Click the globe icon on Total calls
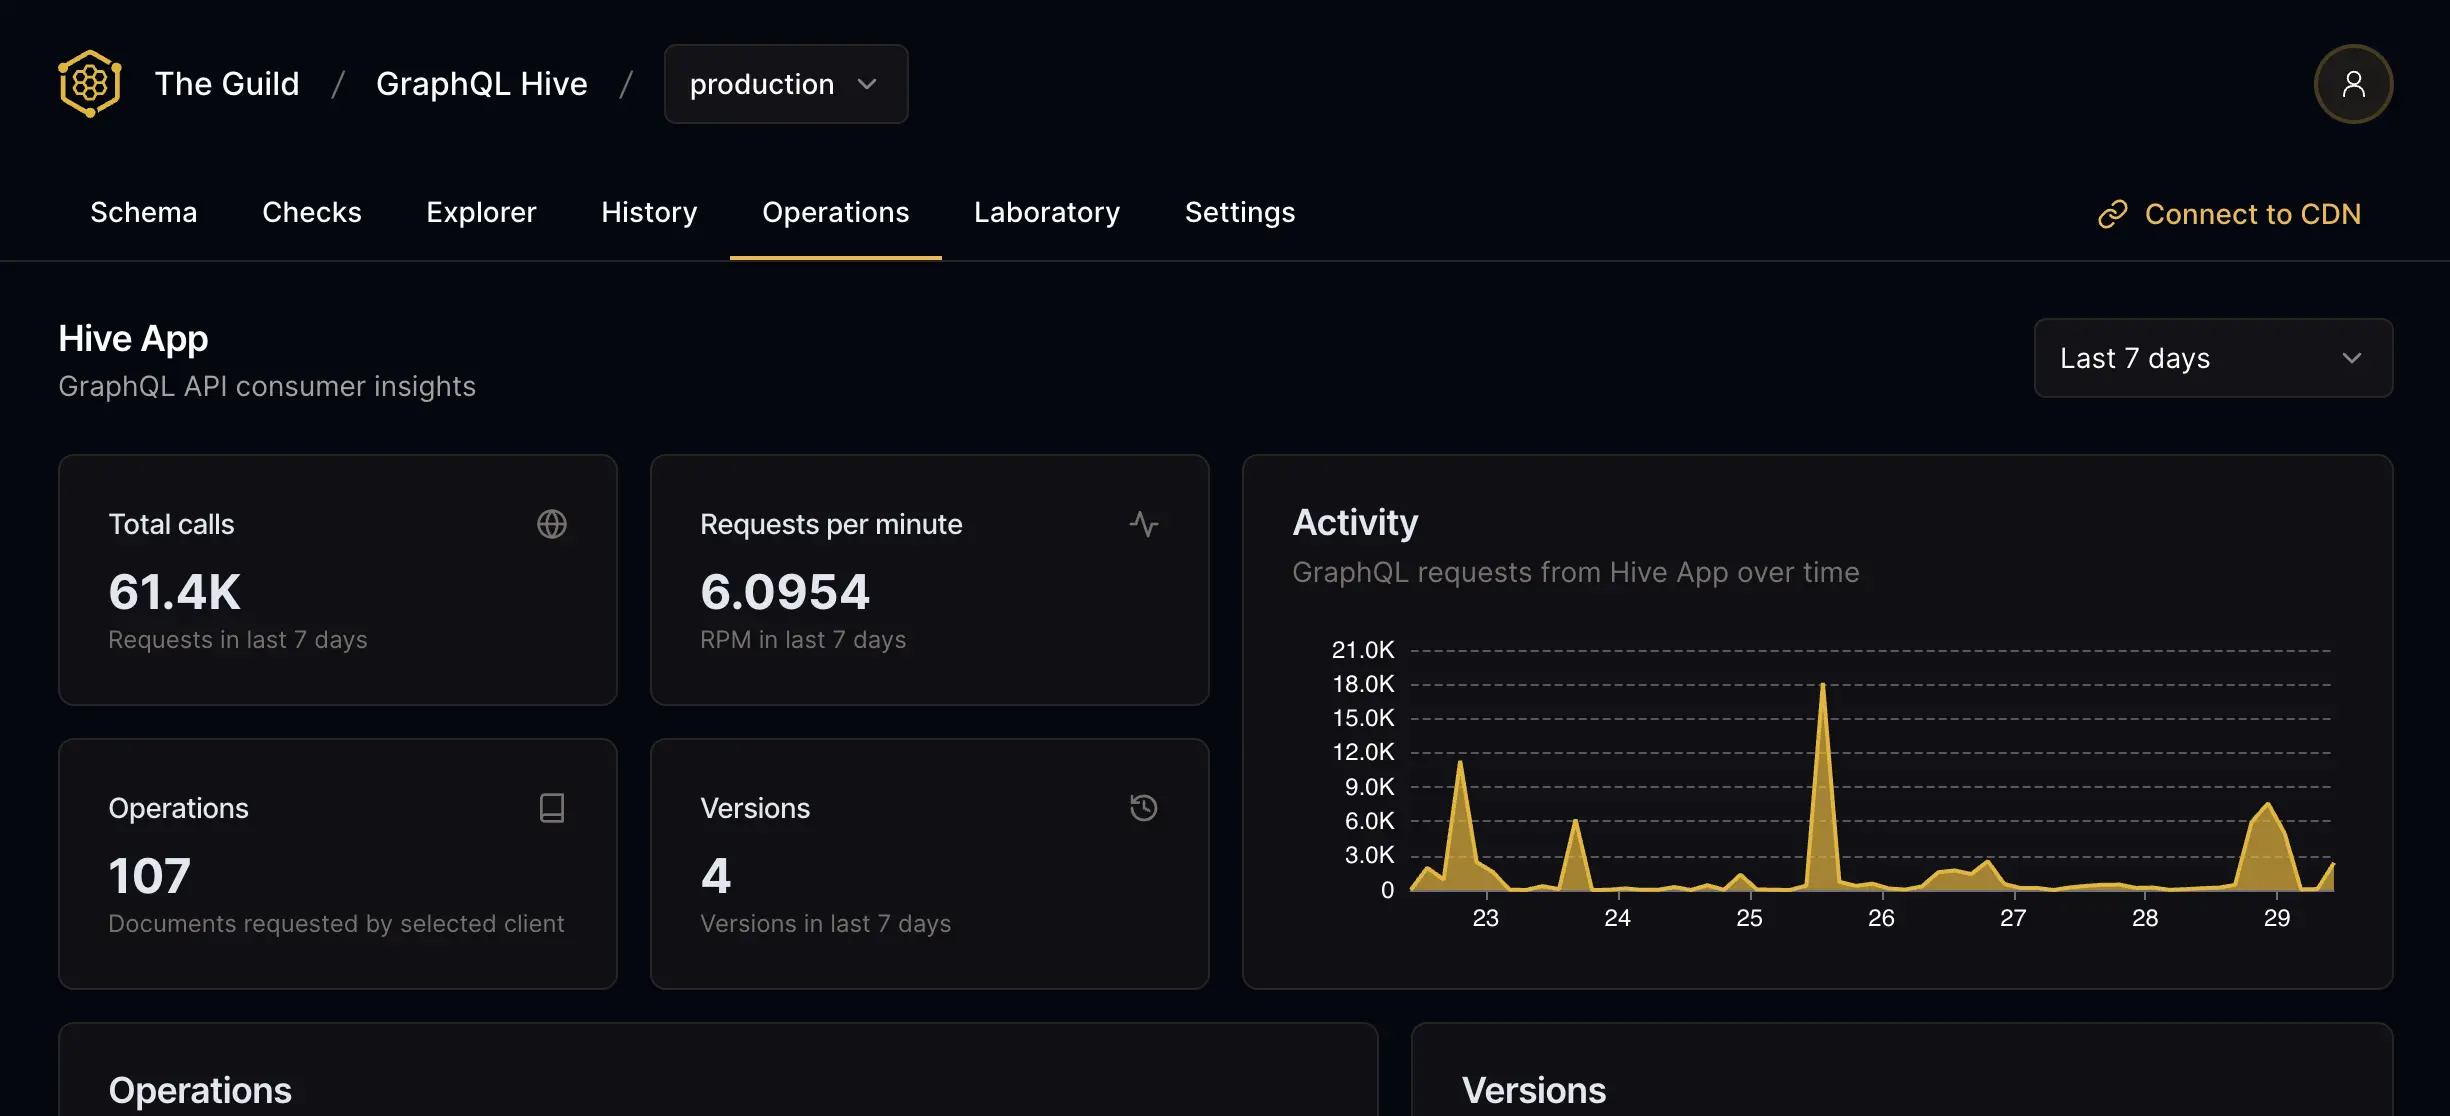This screenshot has width=2450, height=1116. click(552, 524)
